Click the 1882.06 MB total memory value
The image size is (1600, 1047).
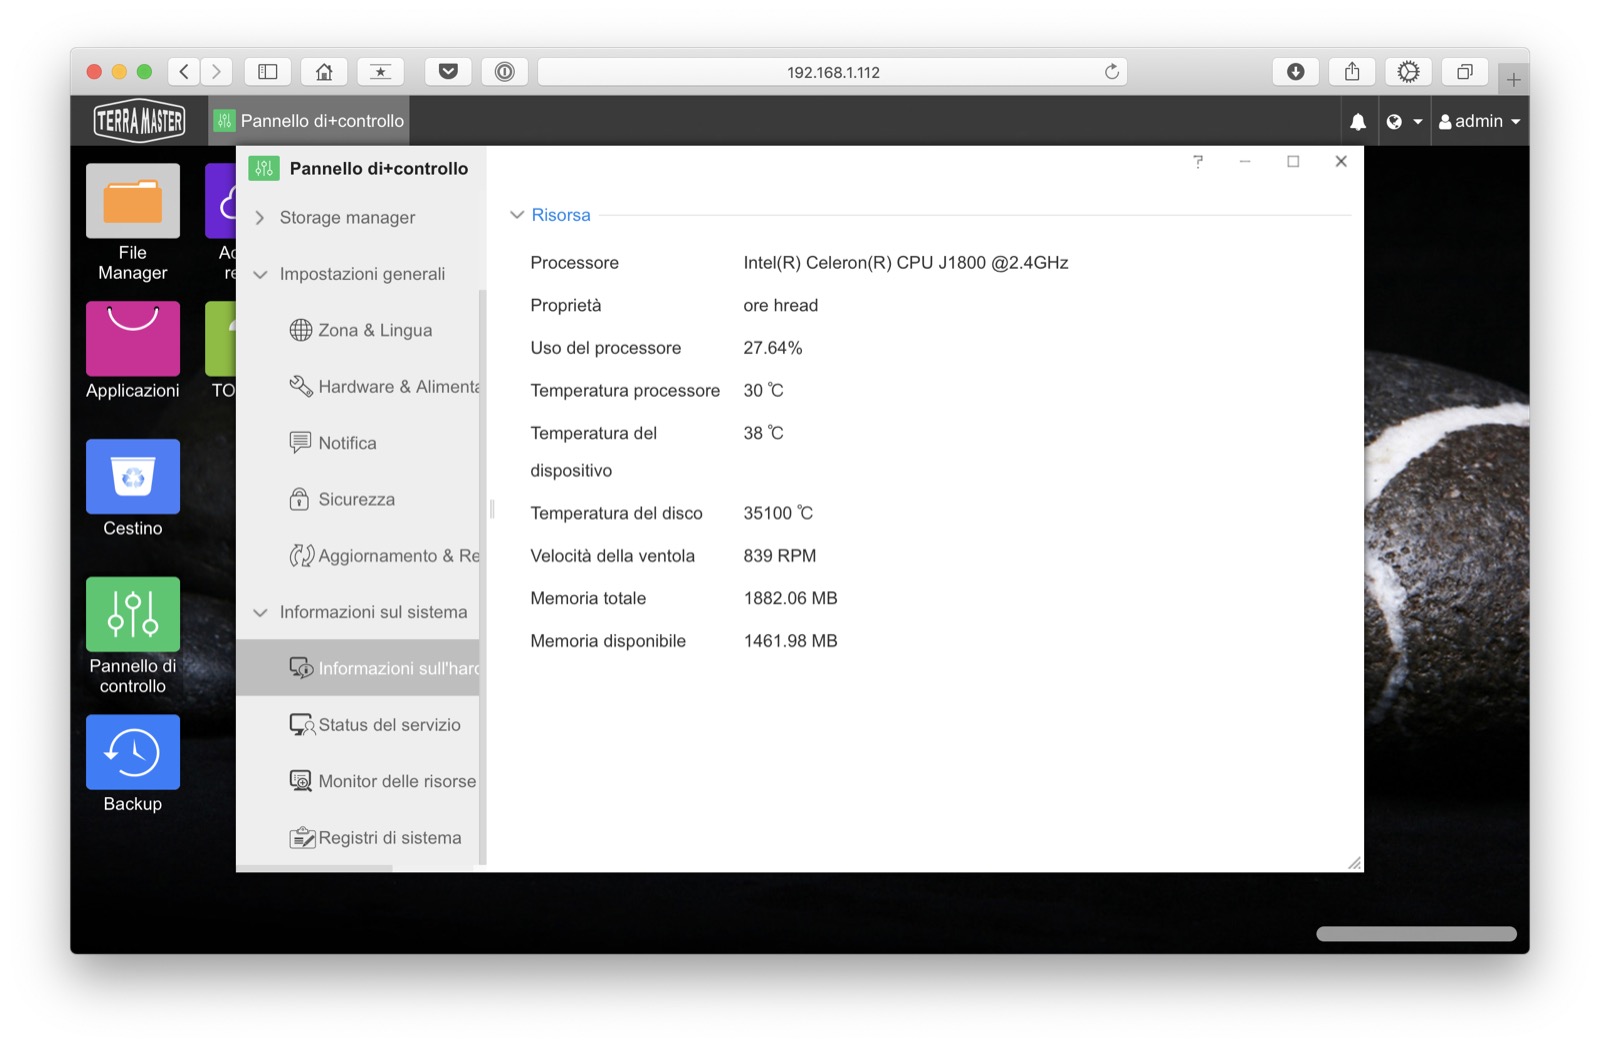(790, 598)
